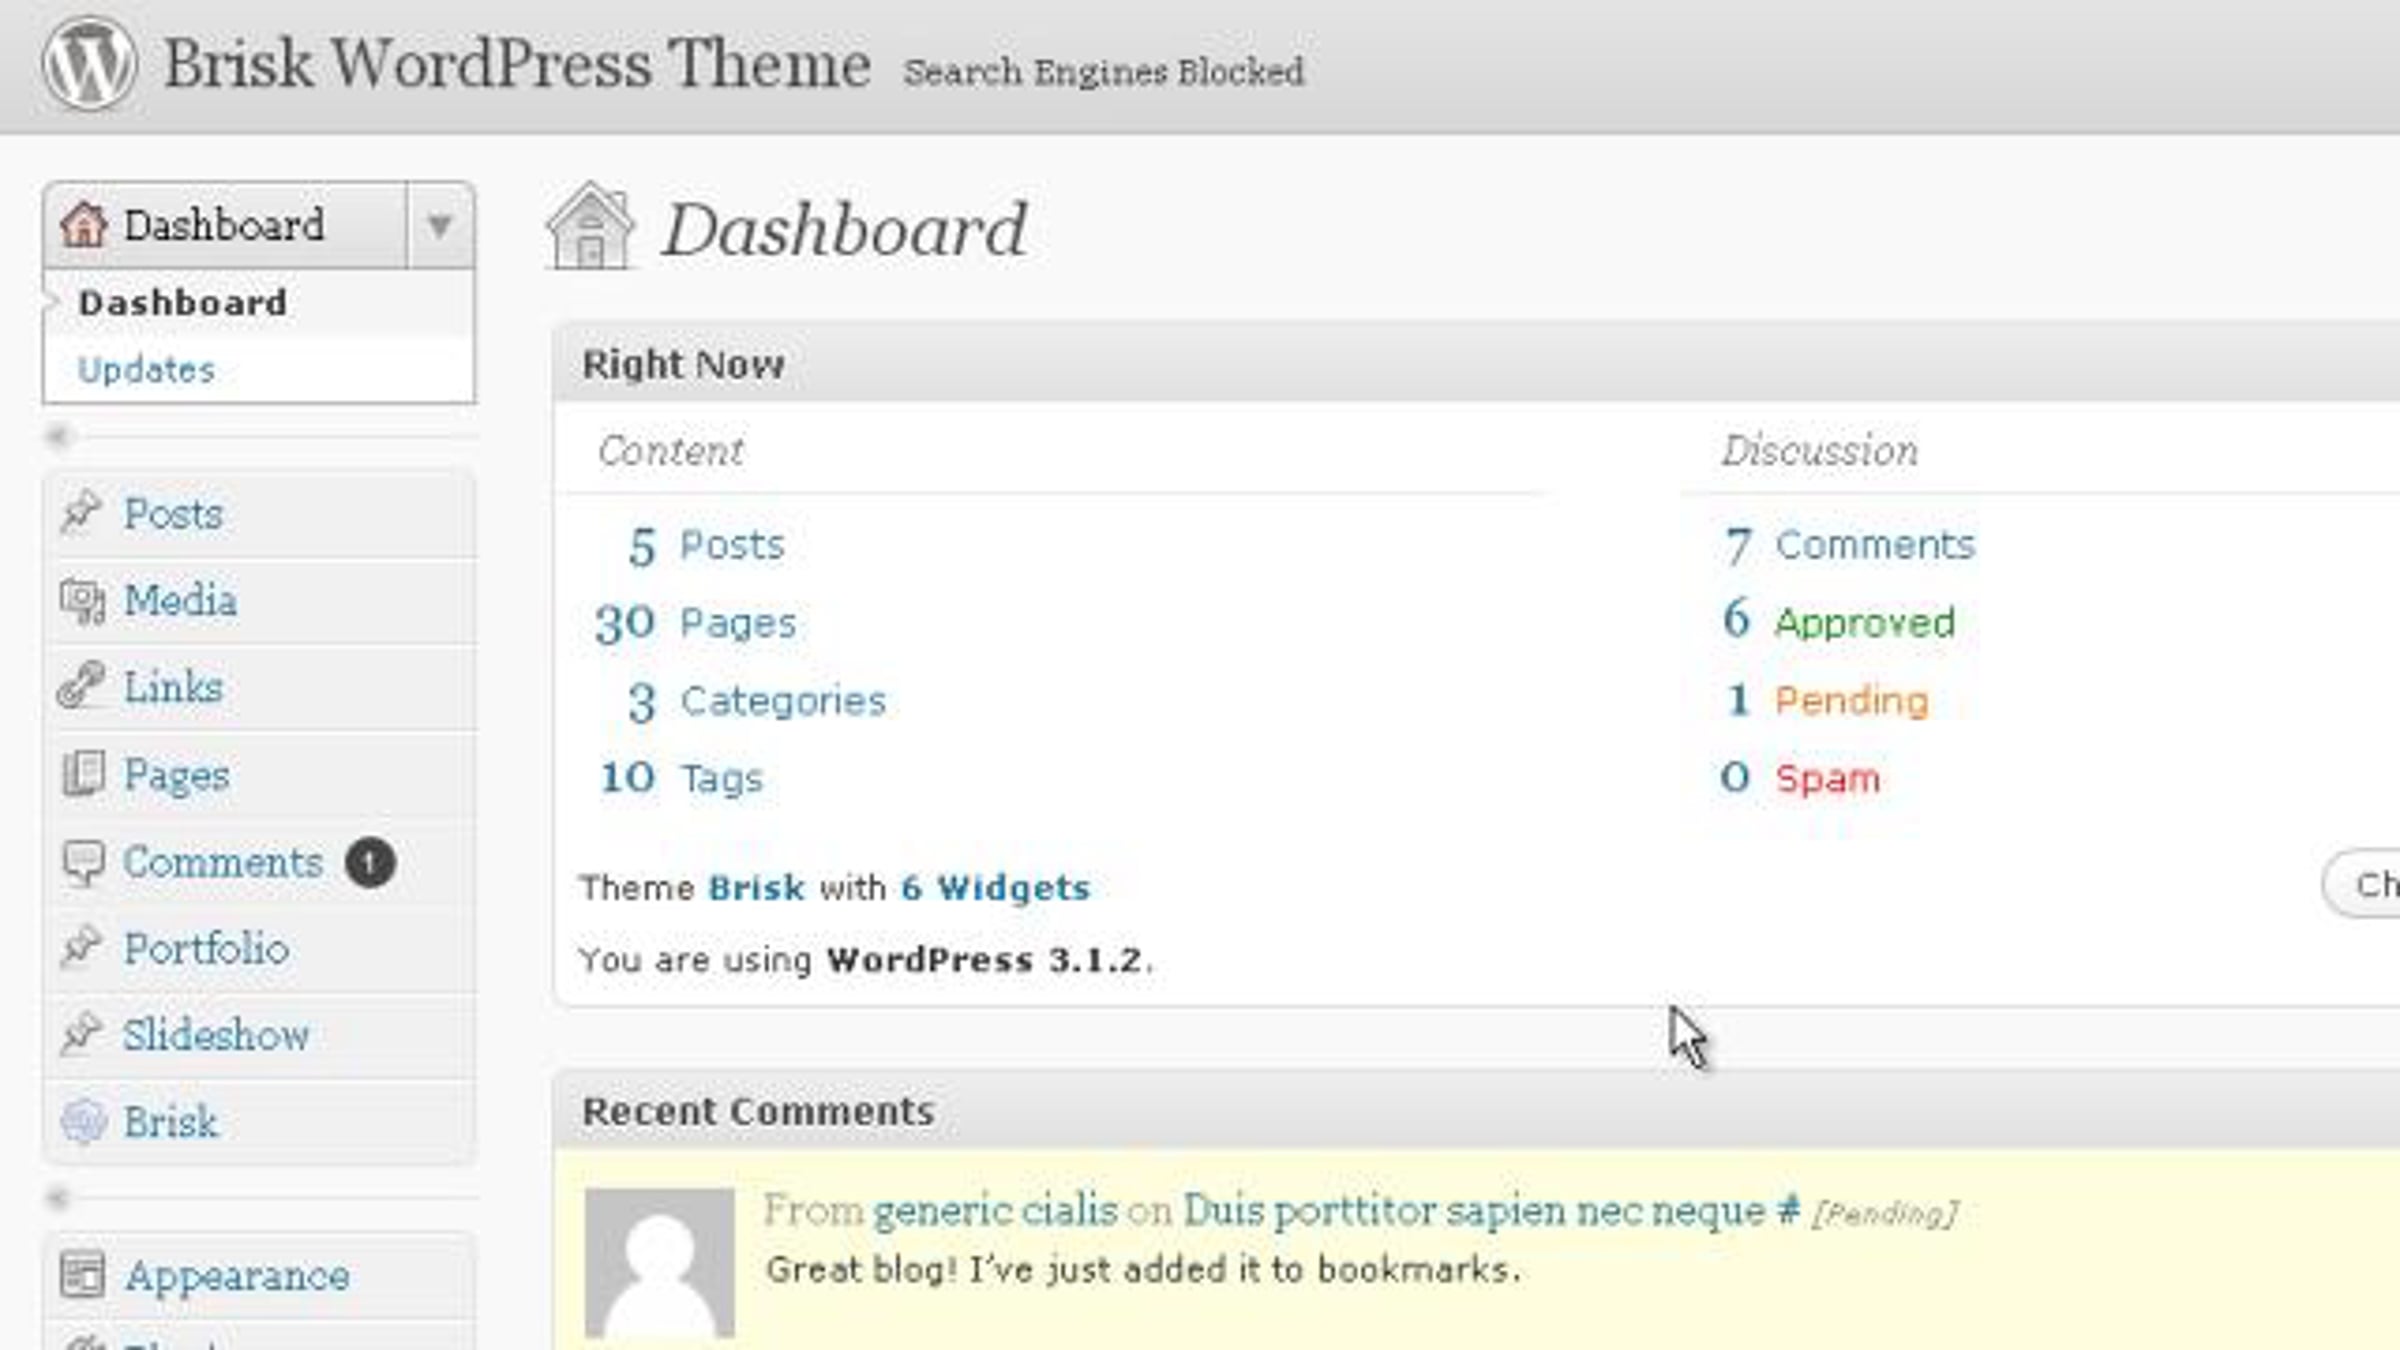Click the generic cialis commenter avatar
This screenshot has height=1350, width=2400.
tap(659, 1262)
